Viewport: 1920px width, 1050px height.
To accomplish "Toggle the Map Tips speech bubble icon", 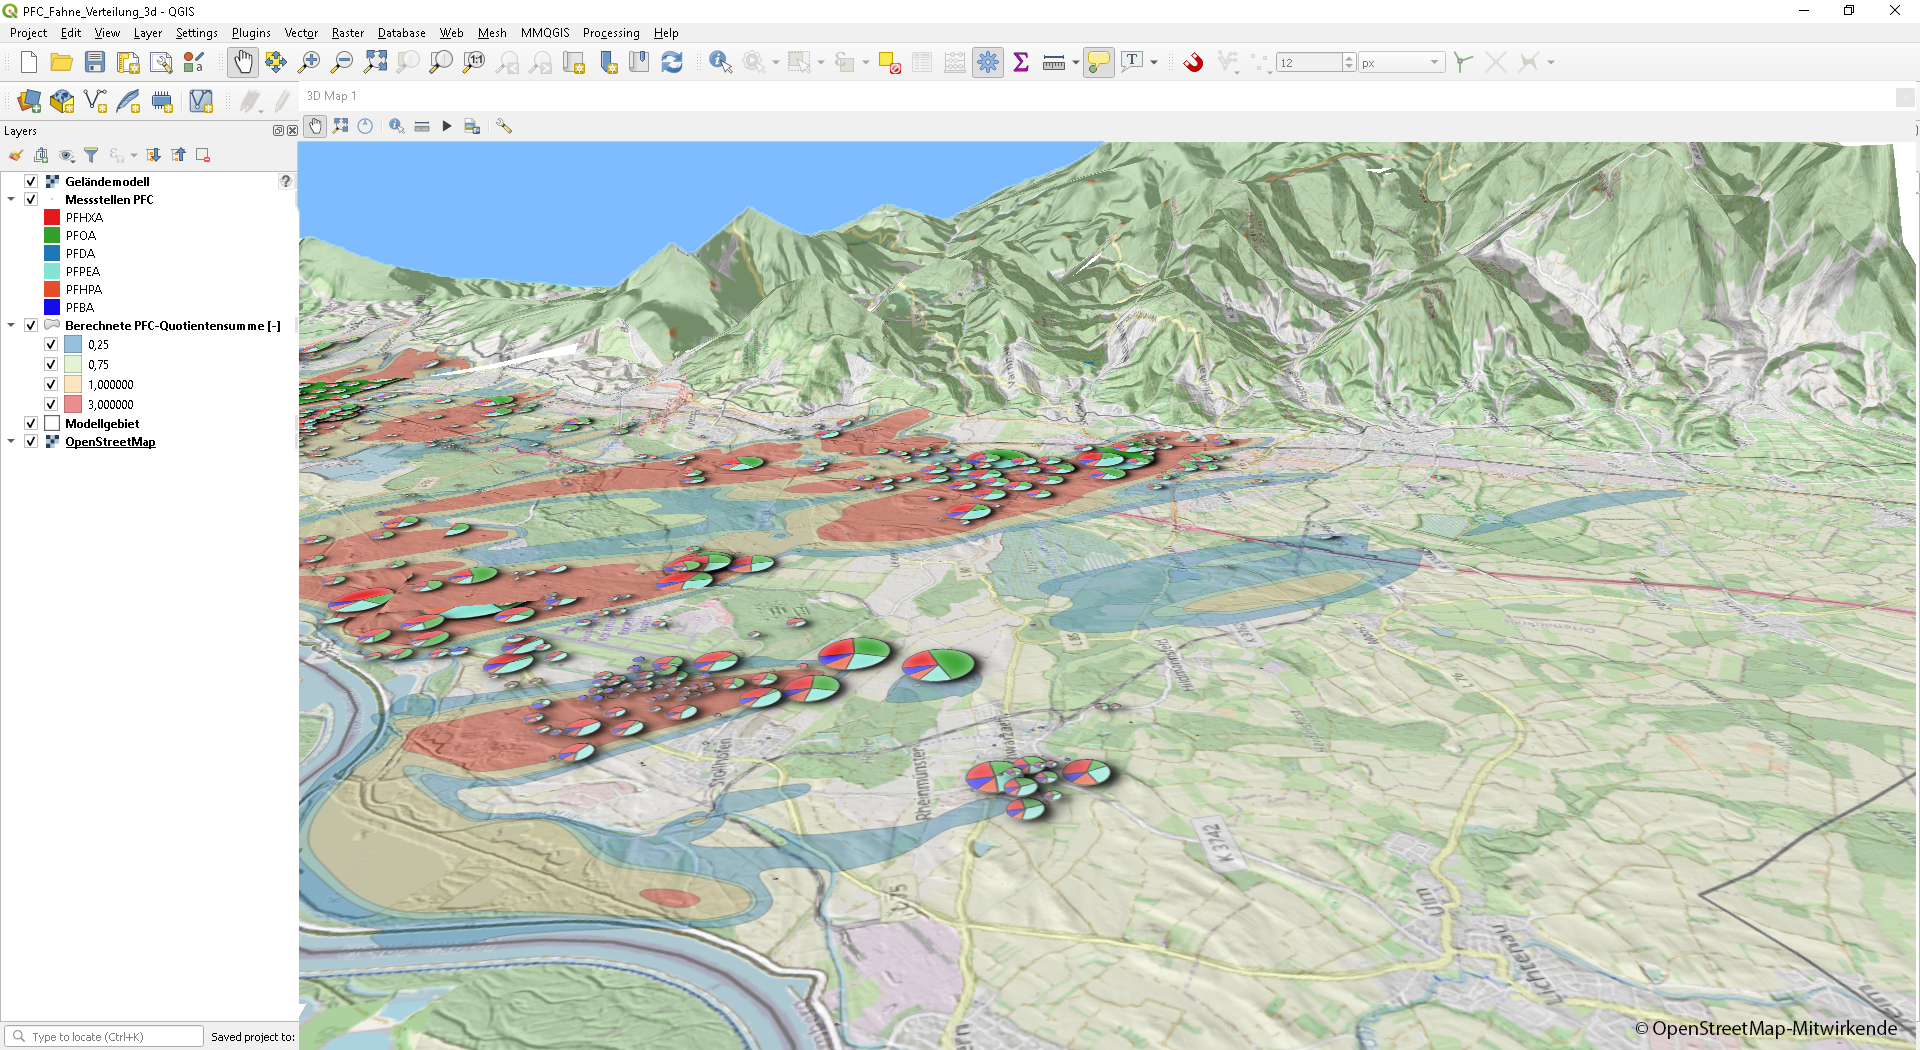I will pyautogui.click(x=1098, y=62).
